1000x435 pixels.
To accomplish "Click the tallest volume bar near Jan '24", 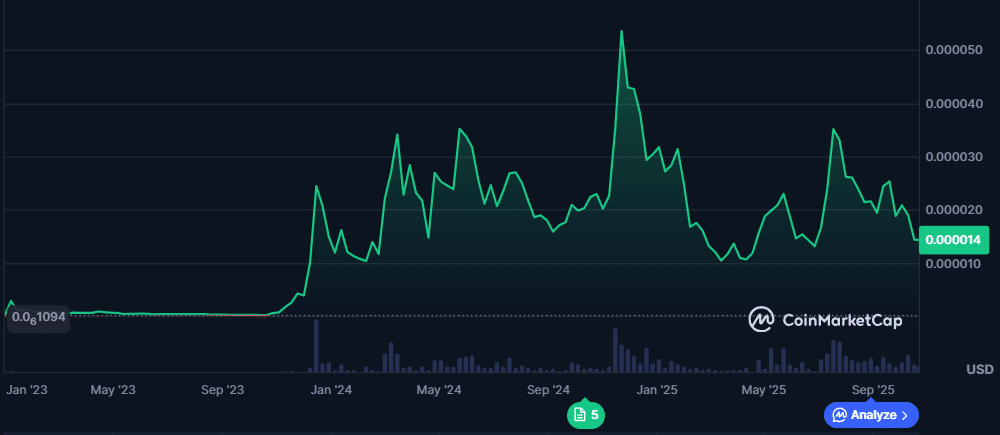I will point(316,345).
